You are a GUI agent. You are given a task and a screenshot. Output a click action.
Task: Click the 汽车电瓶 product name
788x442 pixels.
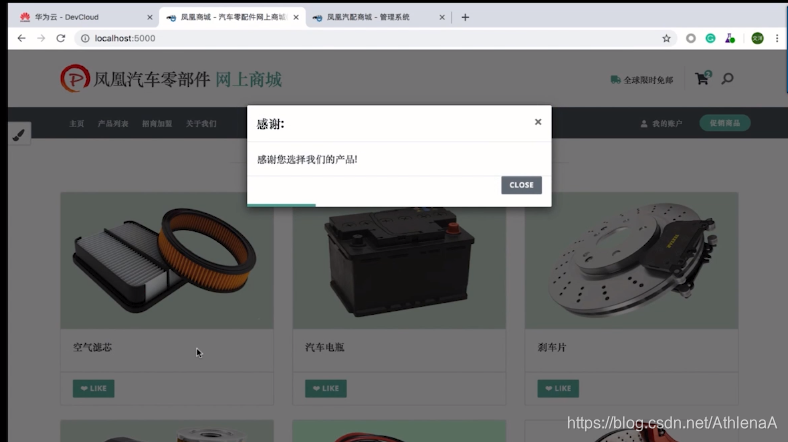[325, 347]
